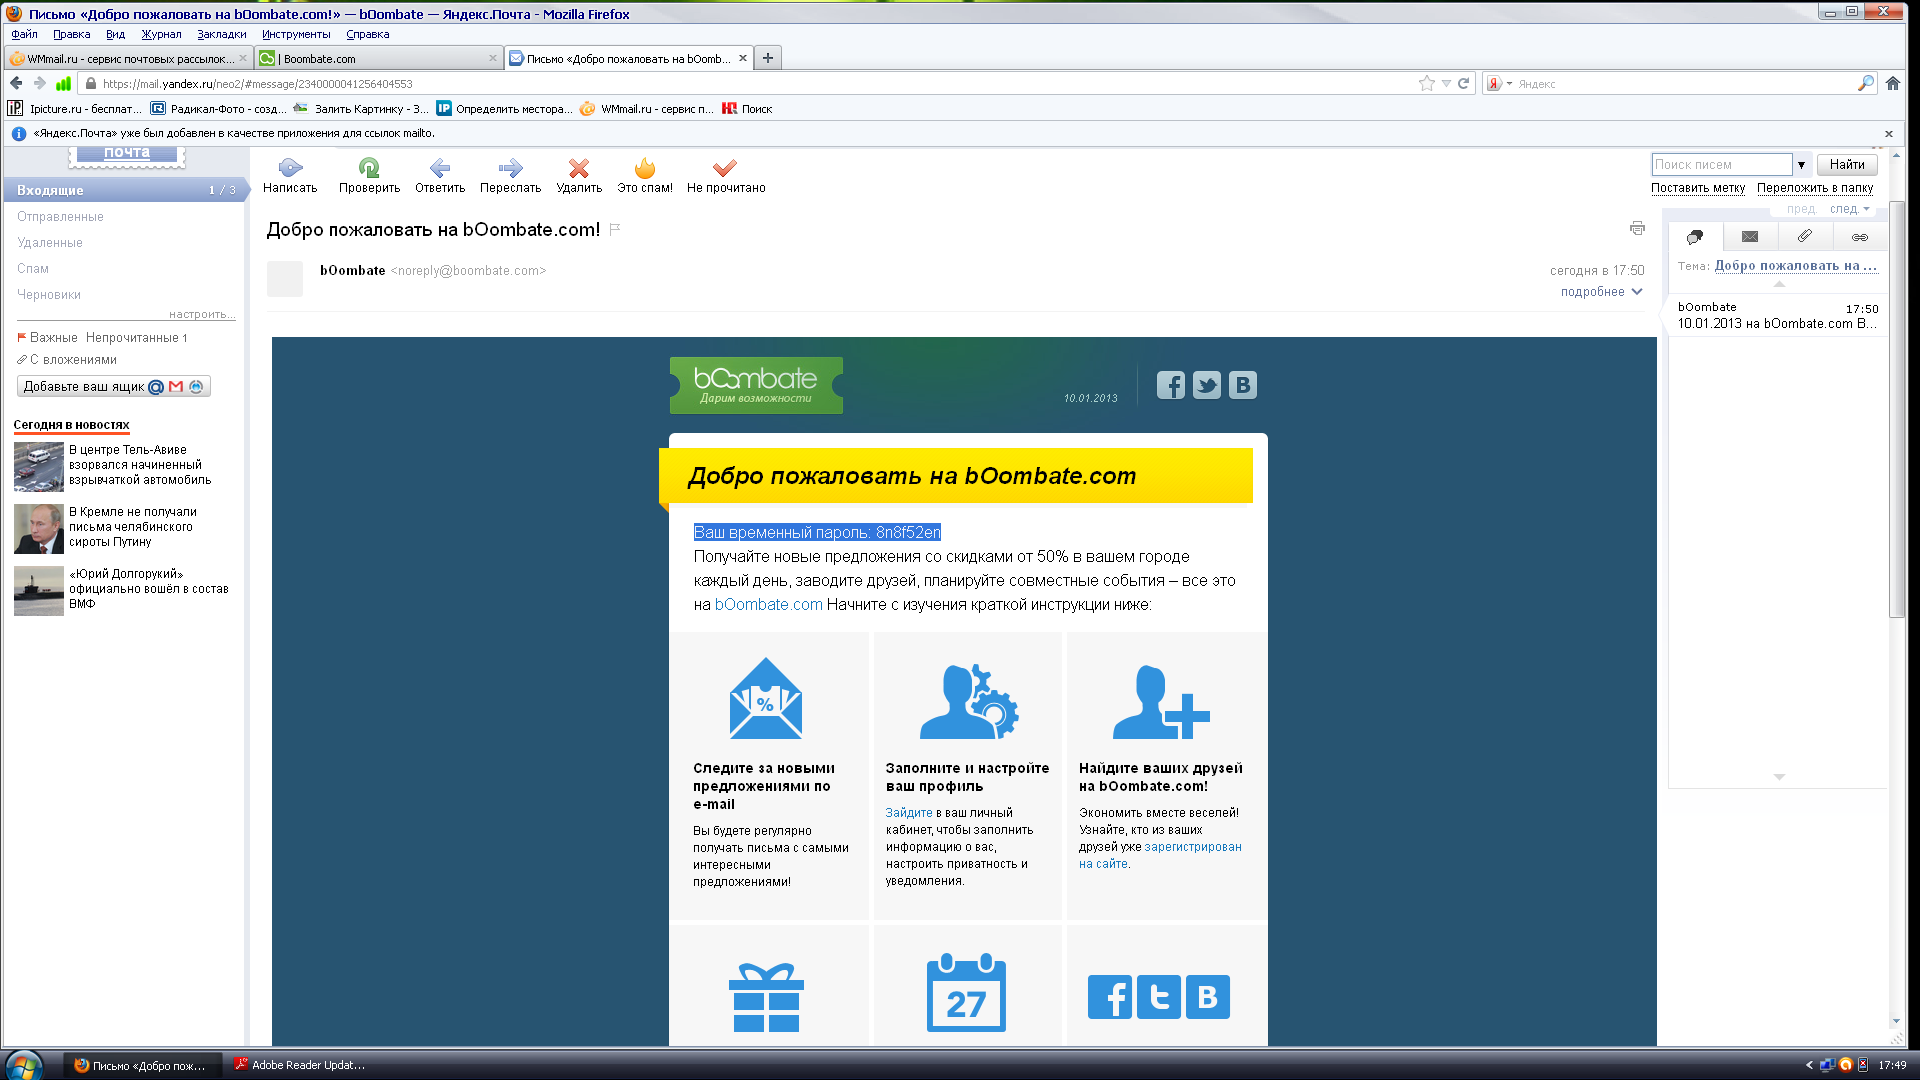This screenshot has height=1080, width=1920.
Task: Click the Зайдите profile link
Action: (x=909, y=813)
